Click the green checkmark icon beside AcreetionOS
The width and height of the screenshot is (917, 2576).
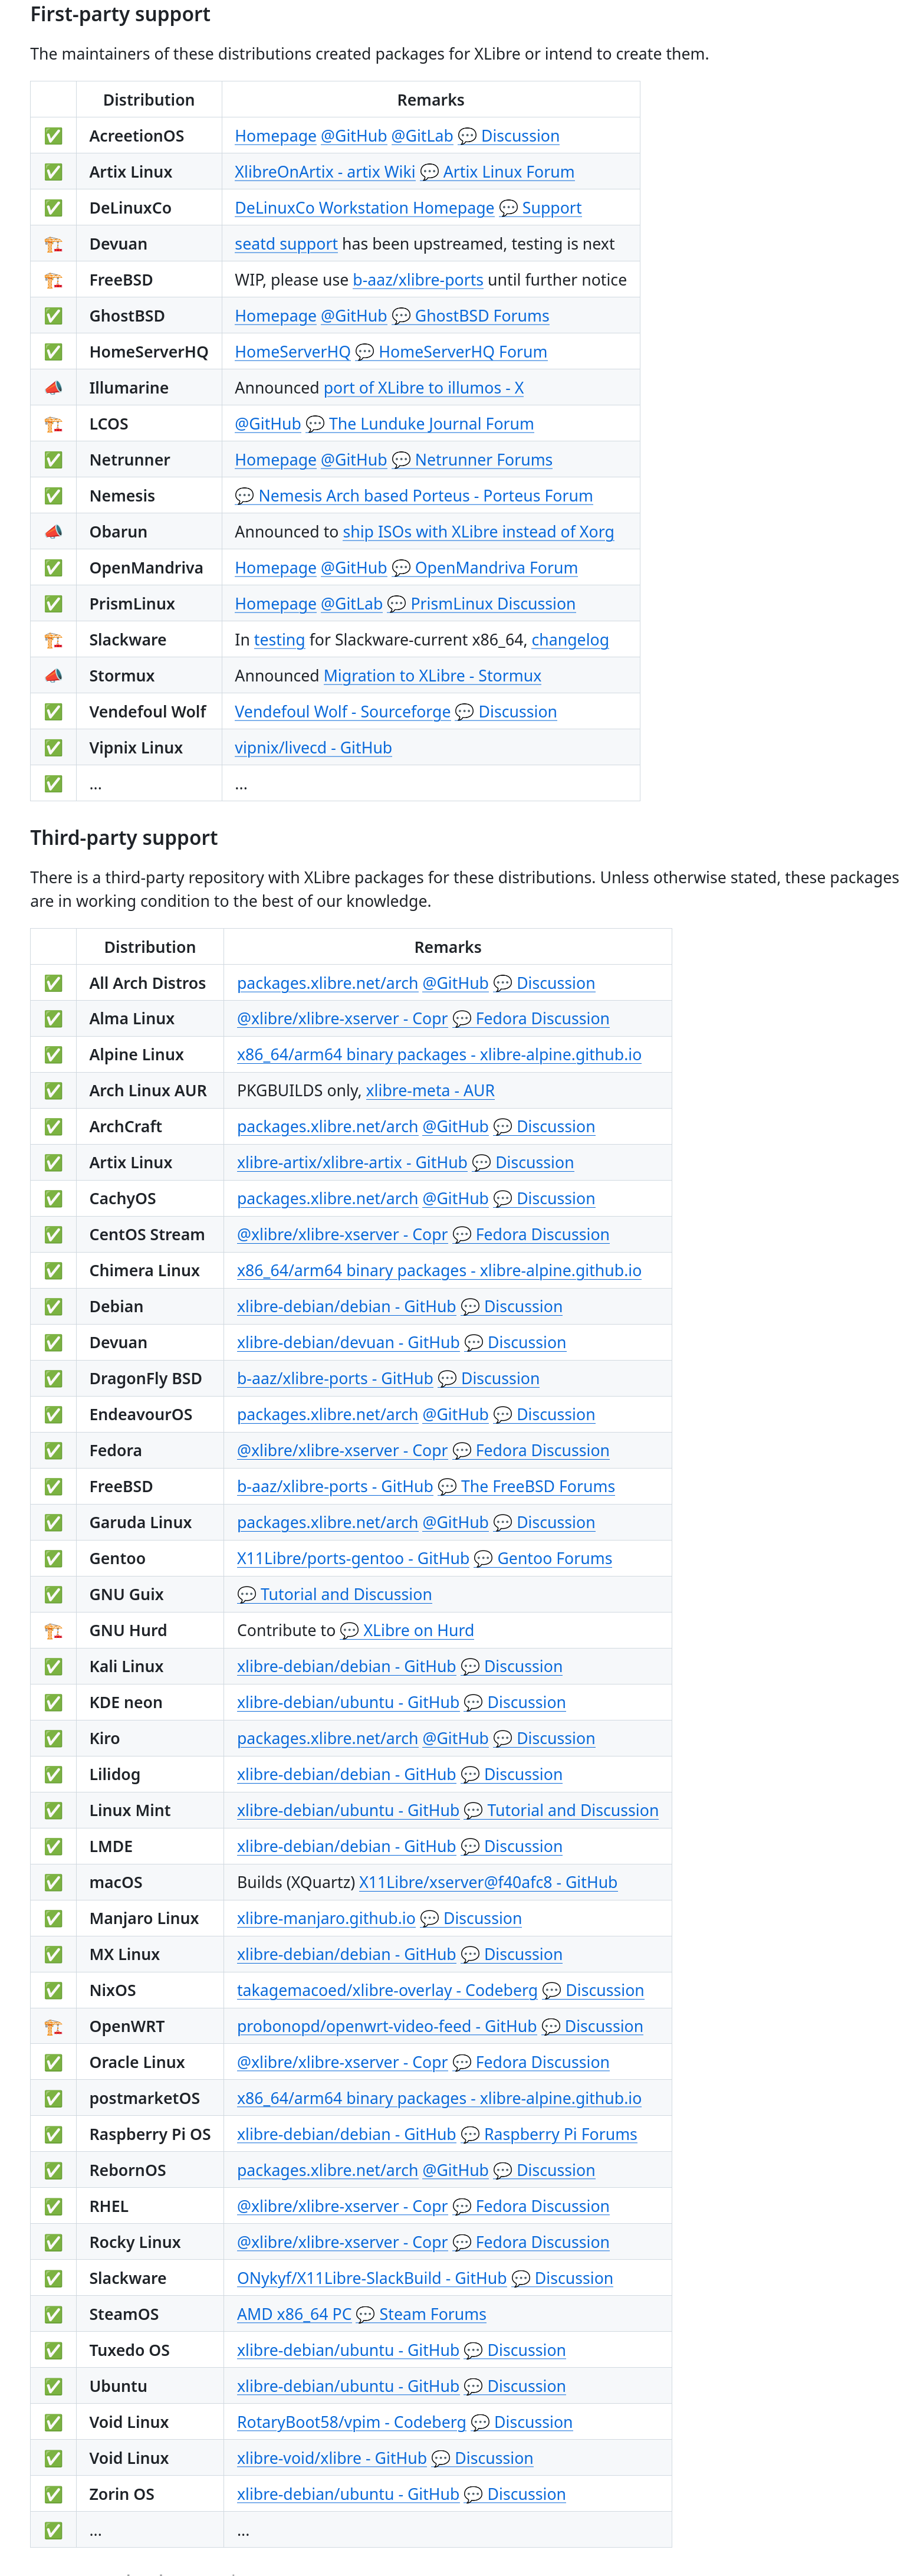(x=53, y=136)
